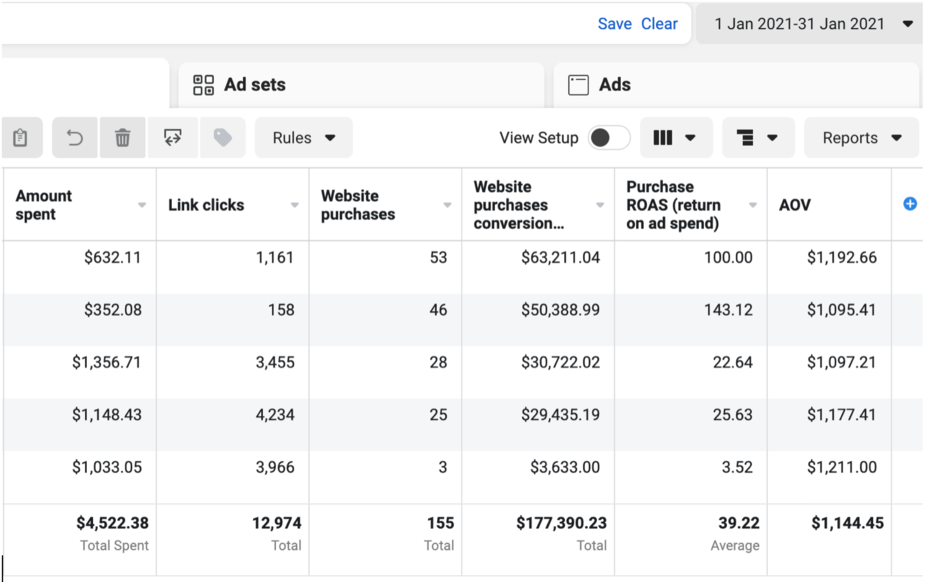Switch to the Ad sets tab

(254, 85)
